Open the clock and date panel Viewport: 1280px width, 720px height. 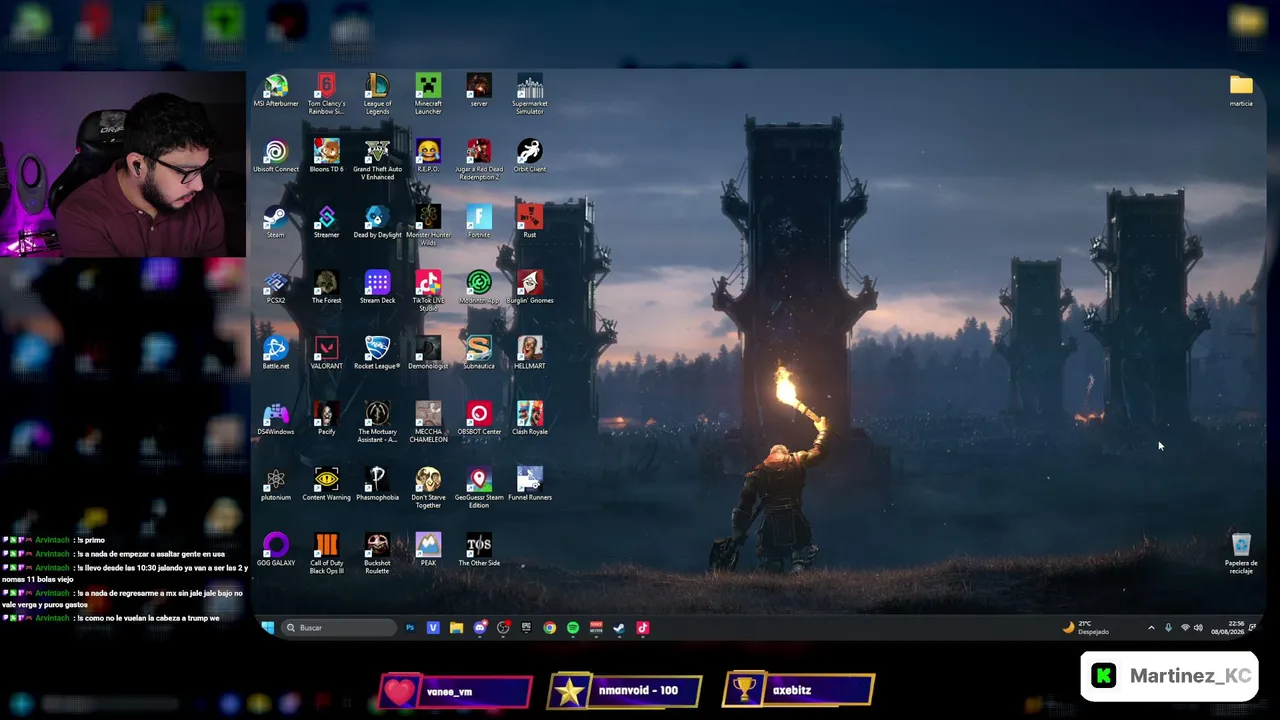point(1227,628)
